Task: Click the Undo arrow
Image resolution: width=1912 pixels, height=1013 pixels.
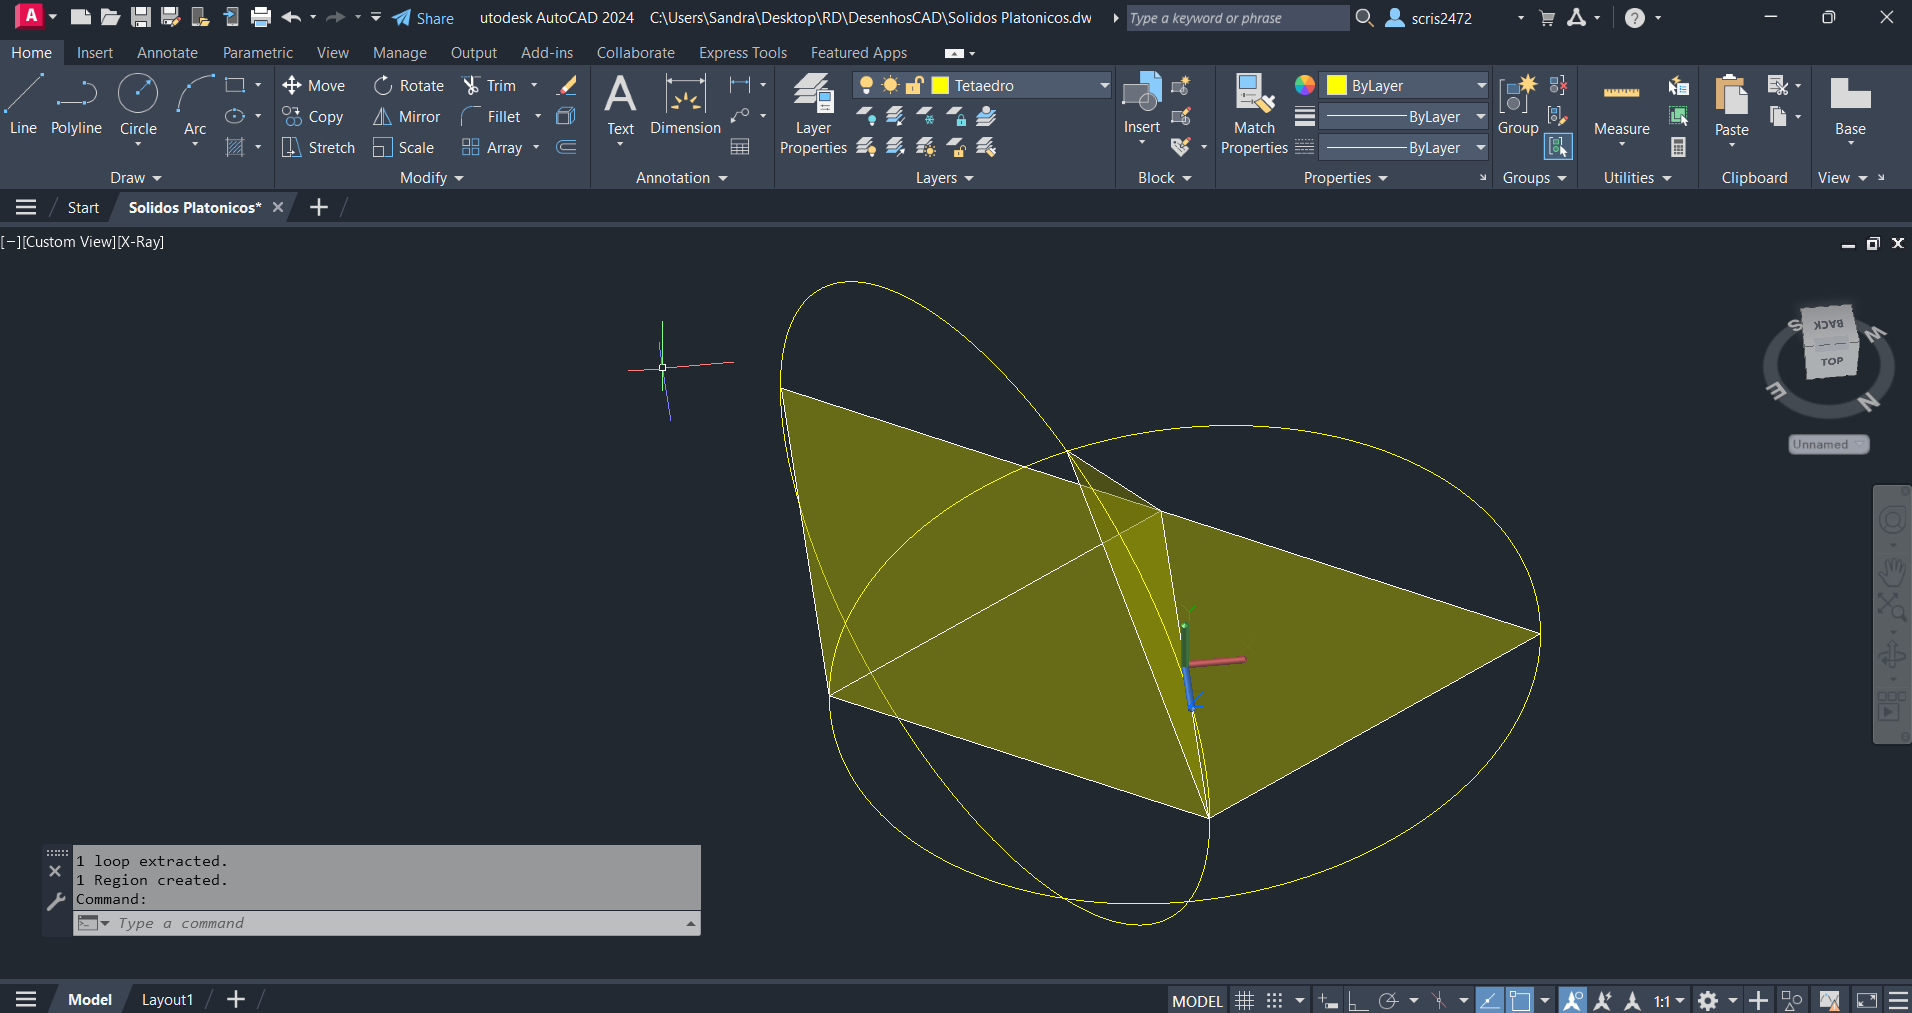Action: point(291,17)
